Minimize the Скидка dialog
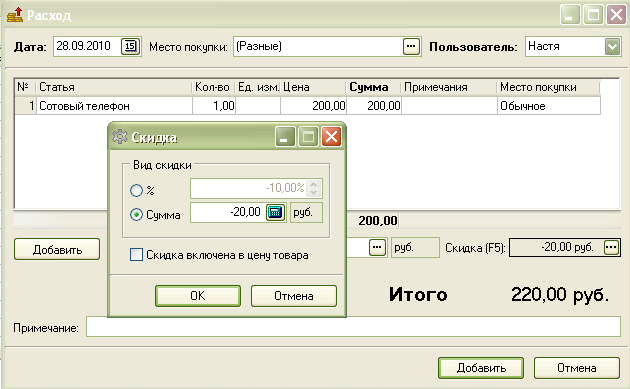Viewport: 630px width, 389px height. [285, 137]
